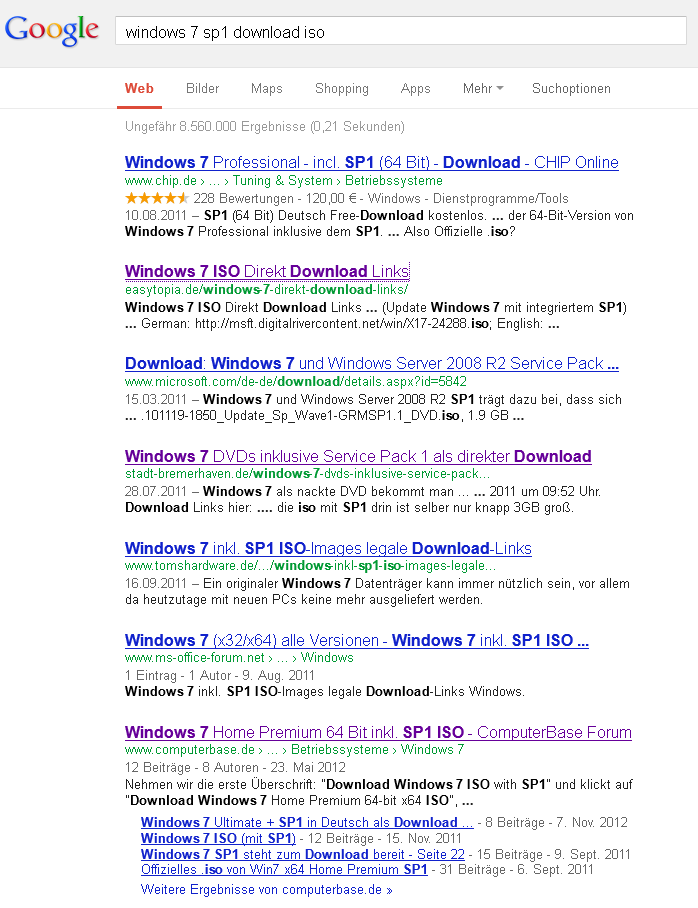
Task: Open sublink 'Windows 7 SP1 steht zum Download bereit'
Action: tap(302, 854)
